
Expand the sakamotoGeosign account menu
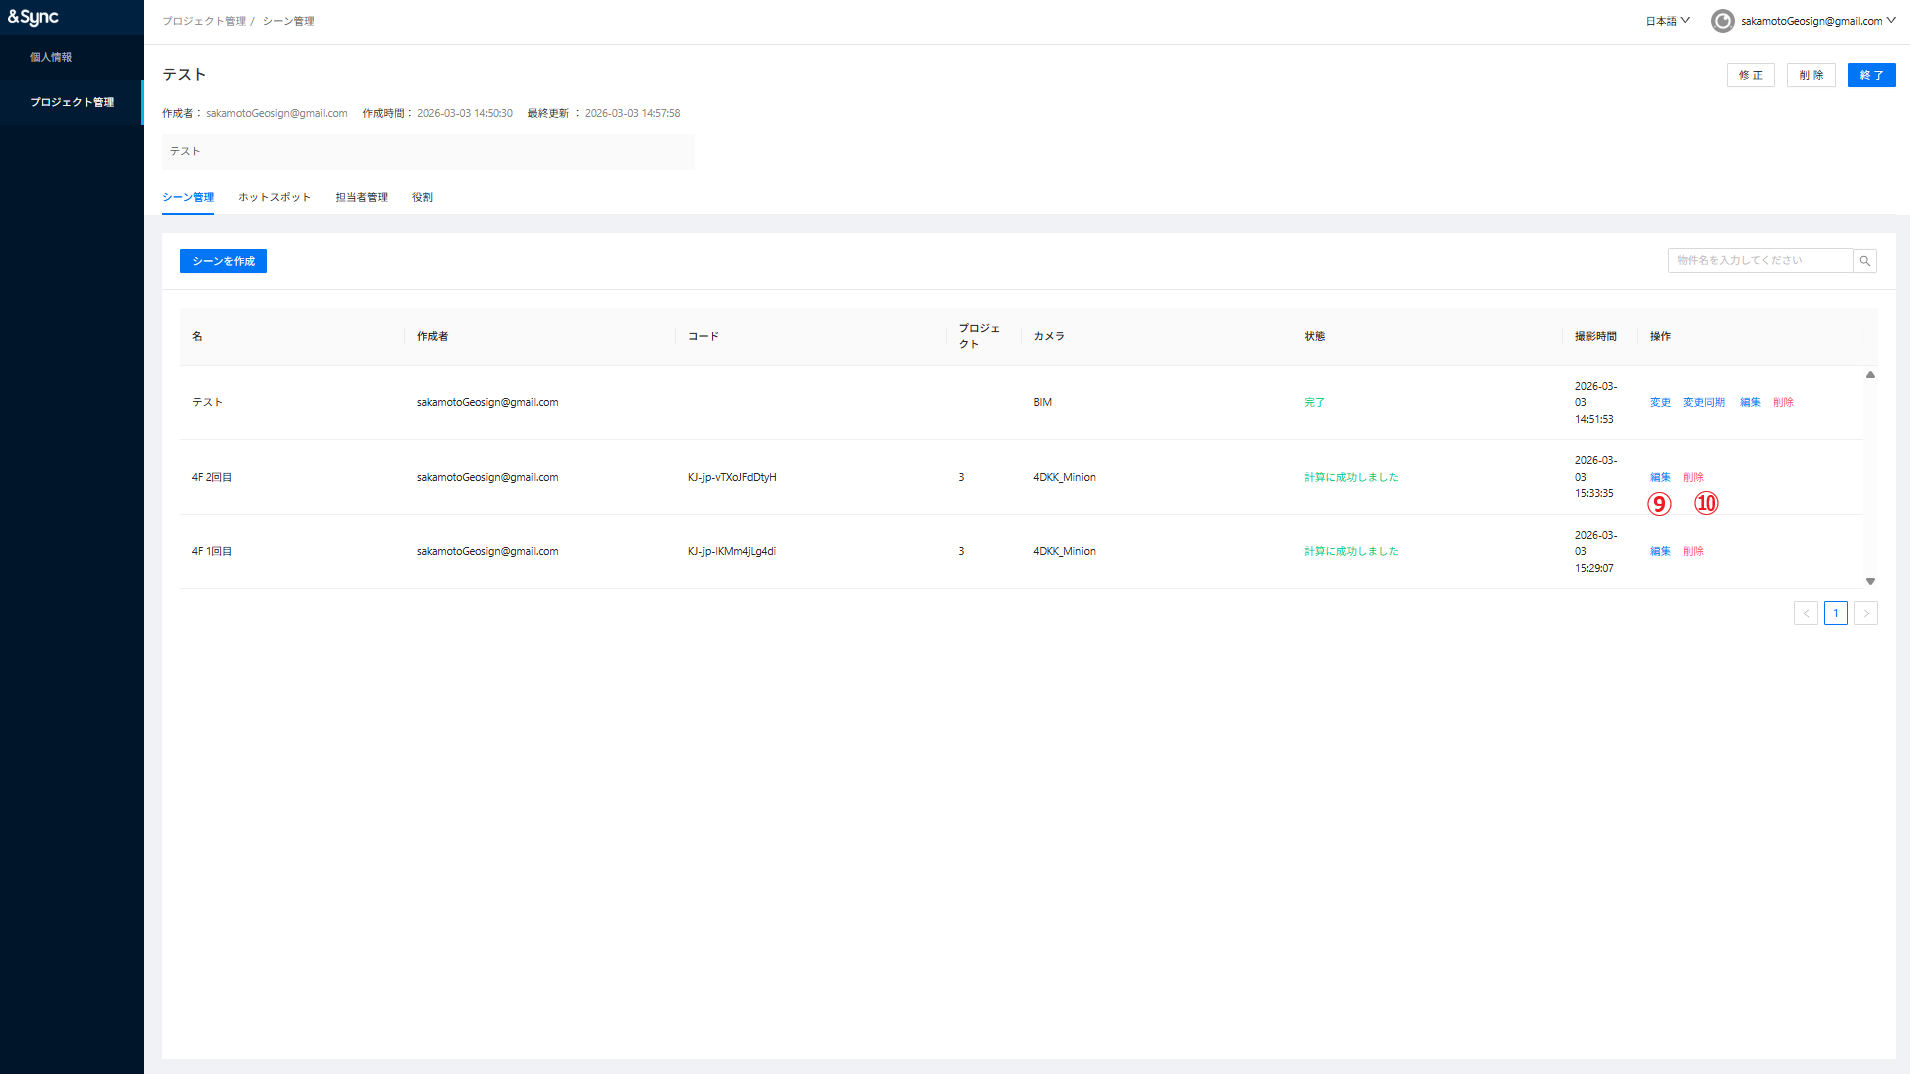point(1816,21)
